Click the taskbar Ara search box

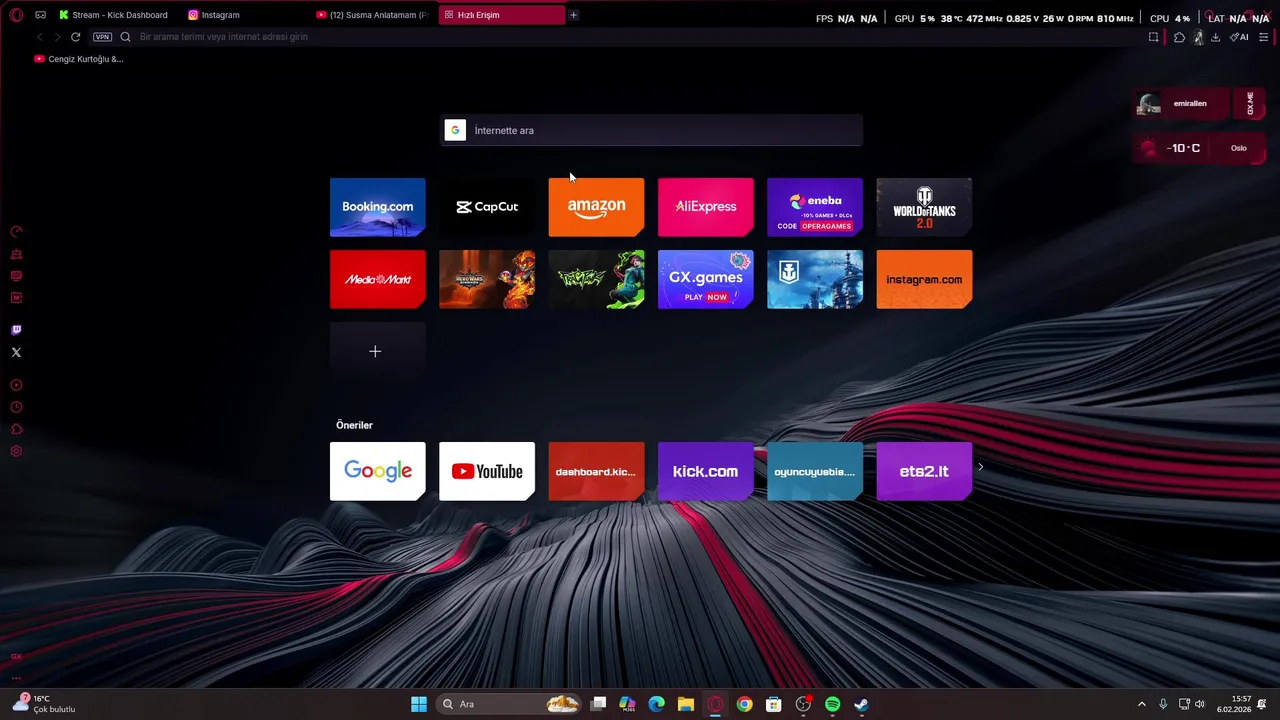(x=510, y=704)
